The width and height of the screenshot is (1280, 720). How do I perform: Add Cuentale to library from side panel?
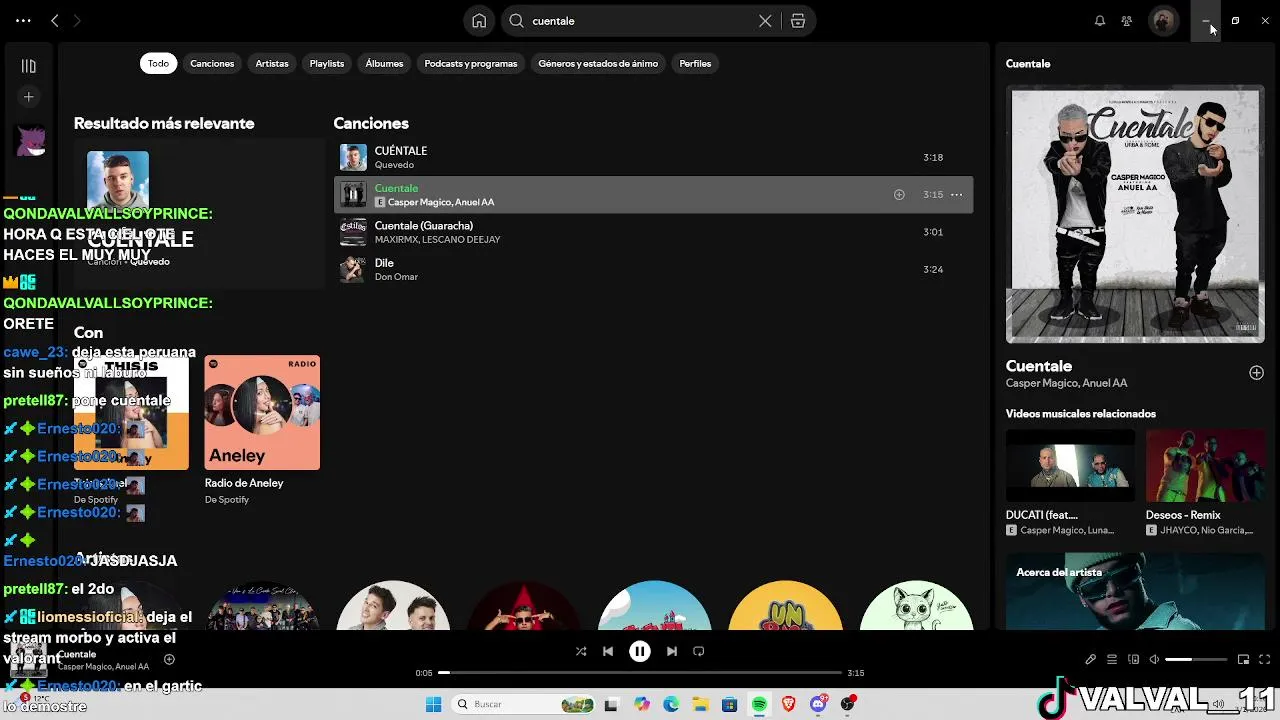pos(1256,373)
